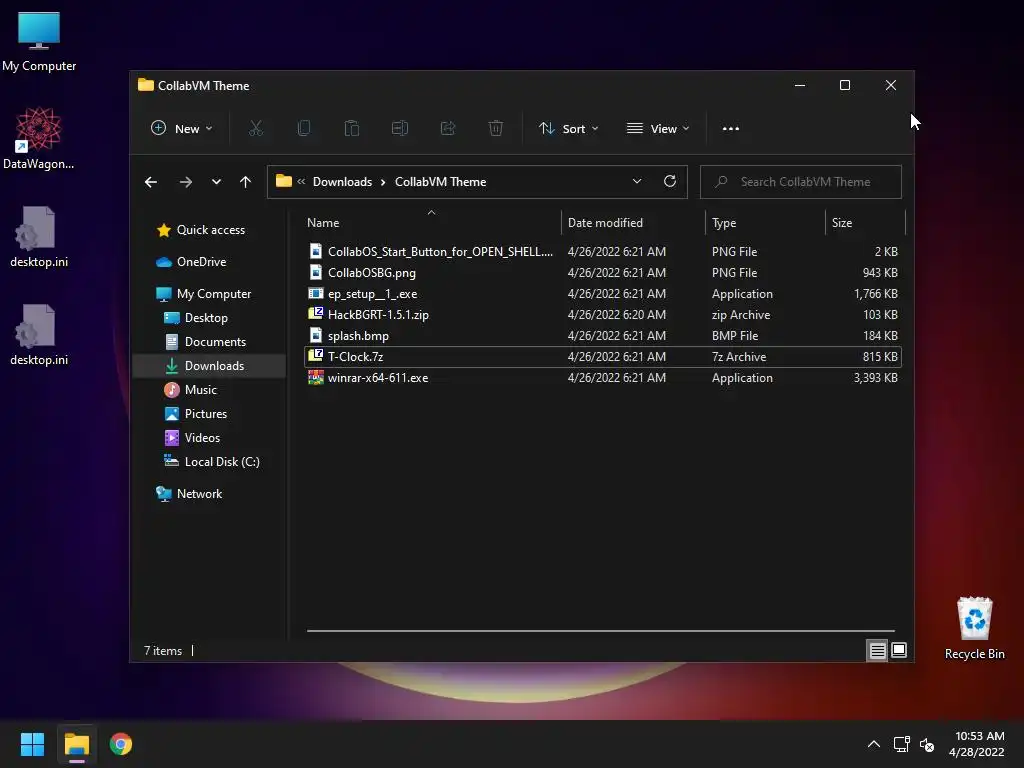Open Downloads in navigation pane
The width and height of the screenshot is (1024, 768).
click(209, 366)
